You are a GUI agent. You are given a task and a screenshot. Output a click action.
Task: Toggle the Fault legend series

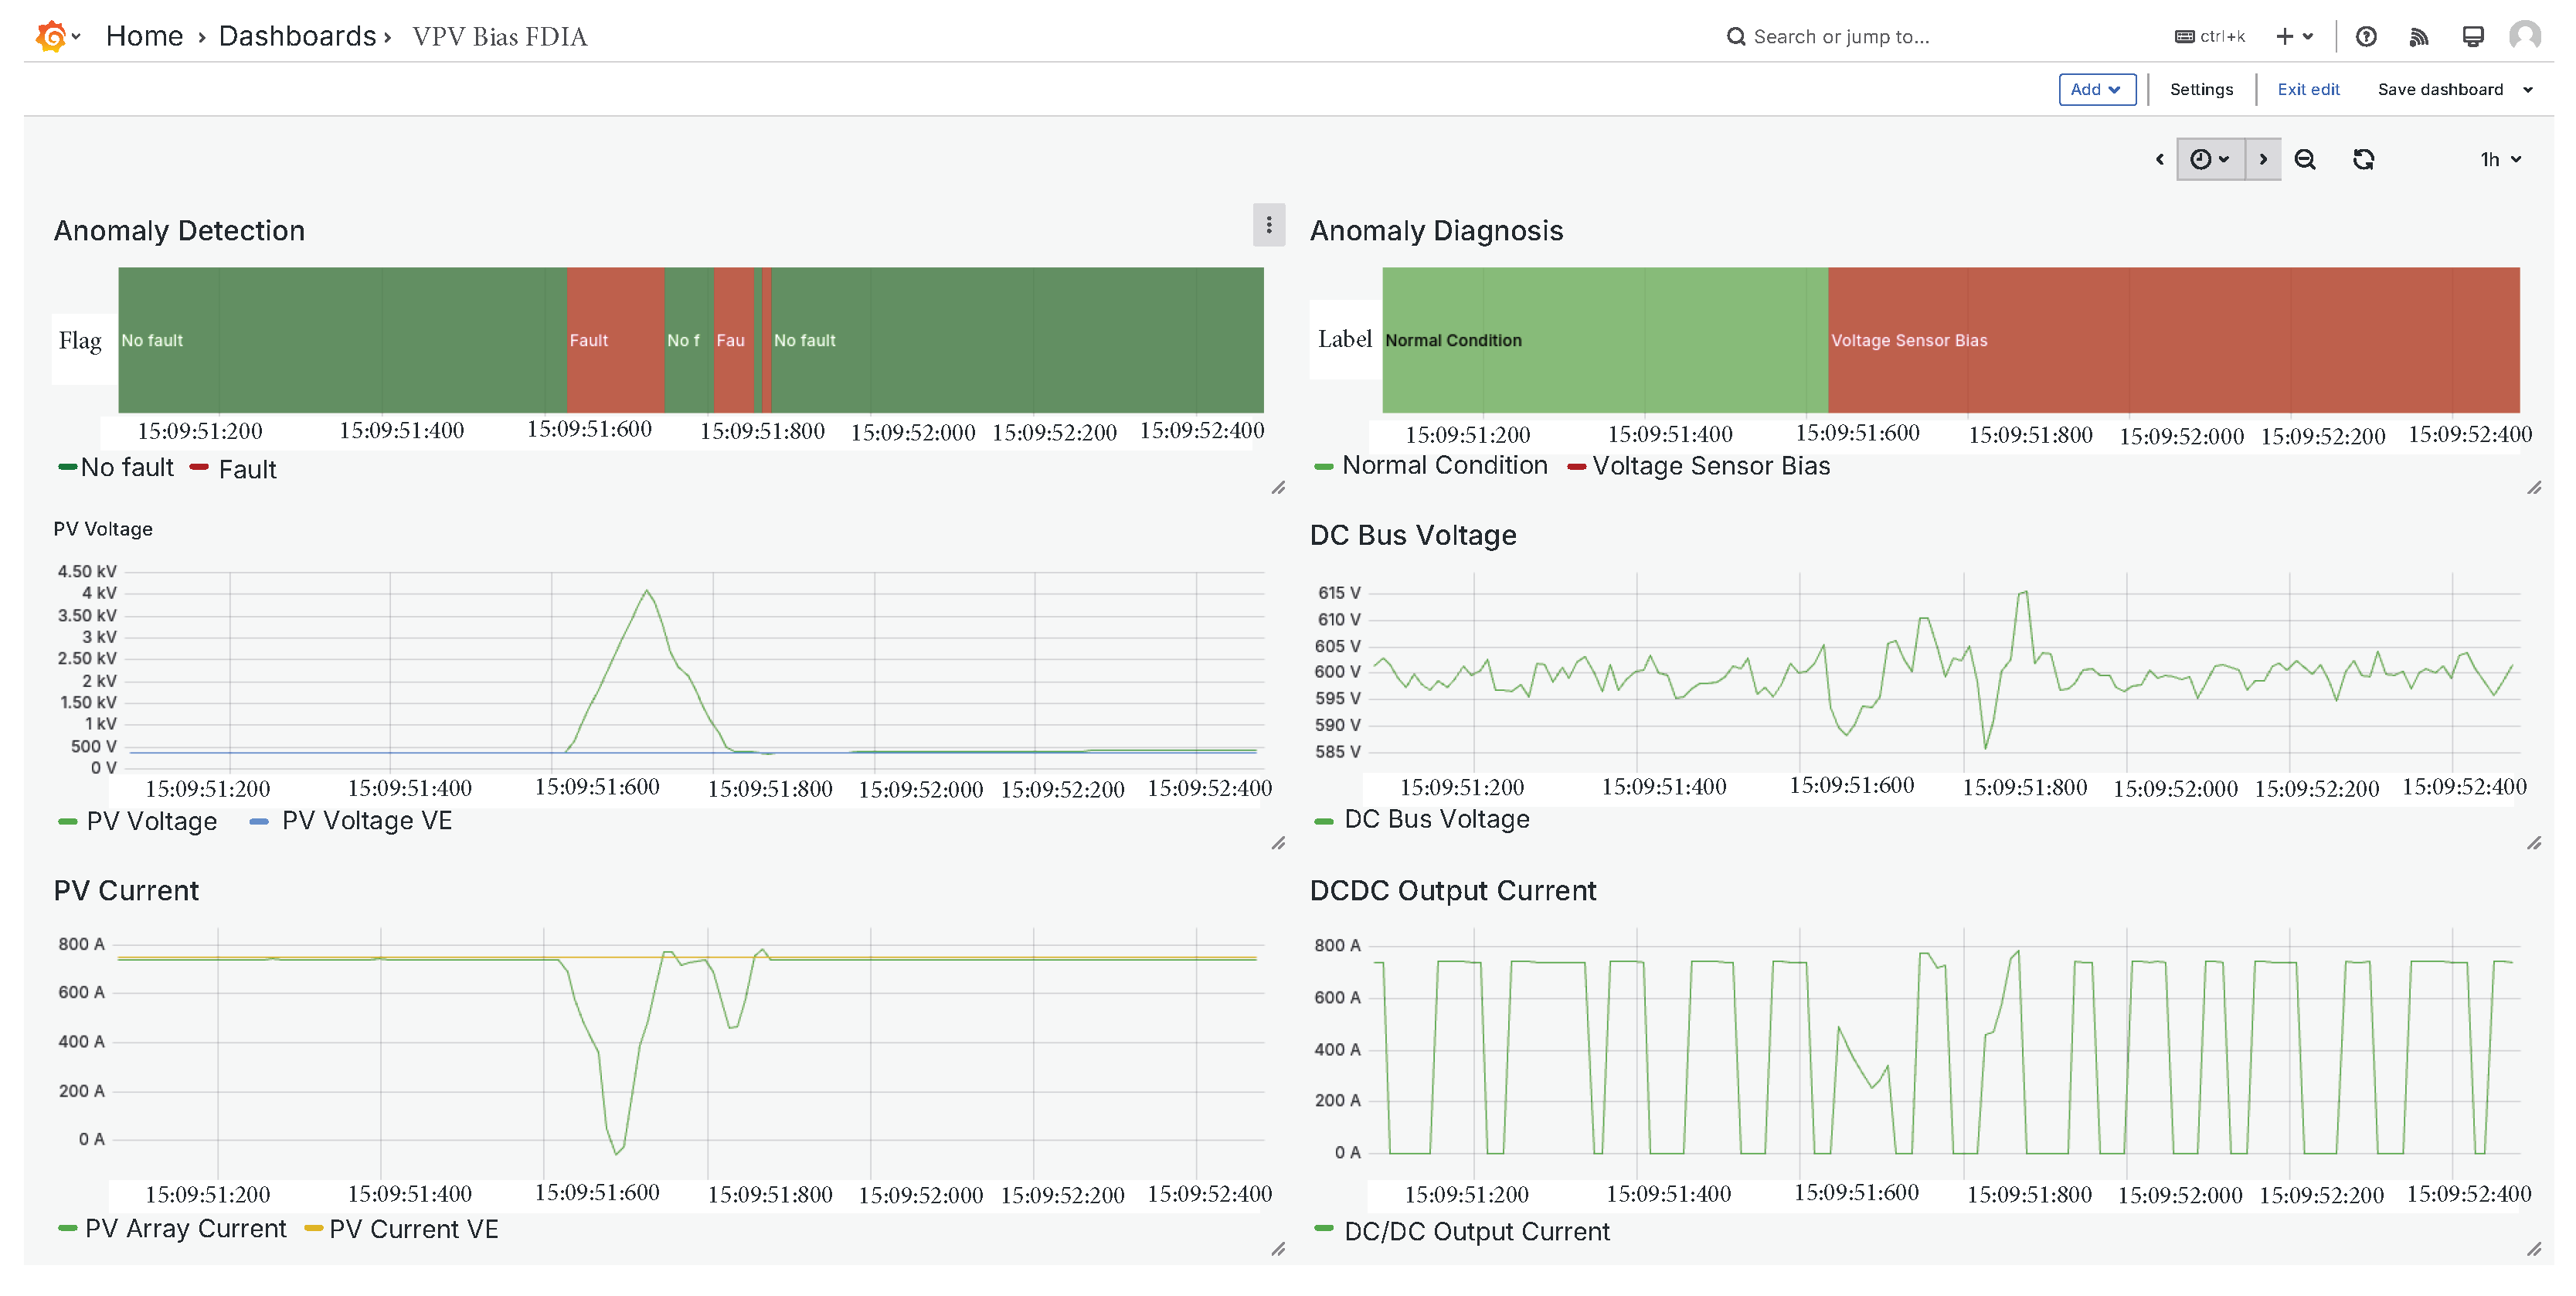233,469
